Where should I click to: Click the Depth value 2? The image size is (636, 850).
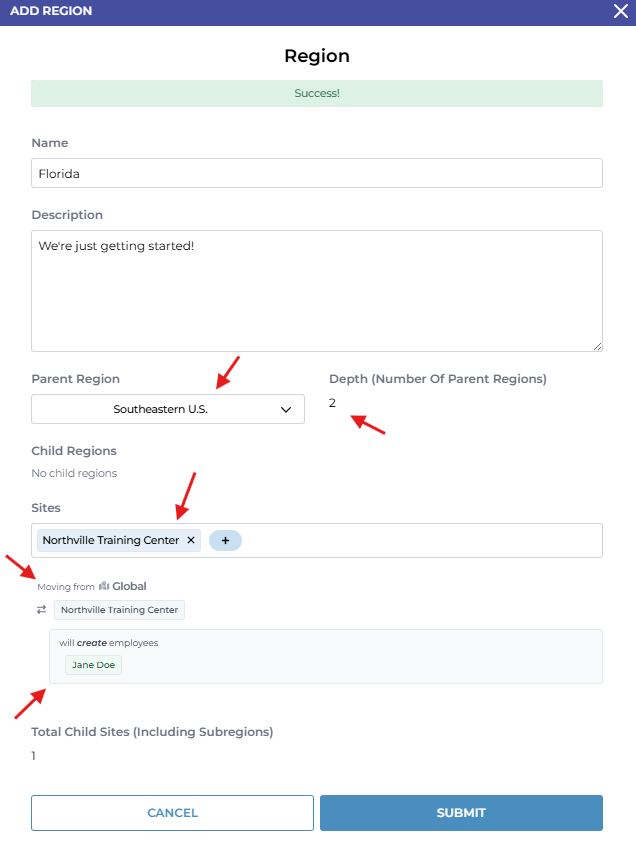pyautogui.click(x=333, y=403)
